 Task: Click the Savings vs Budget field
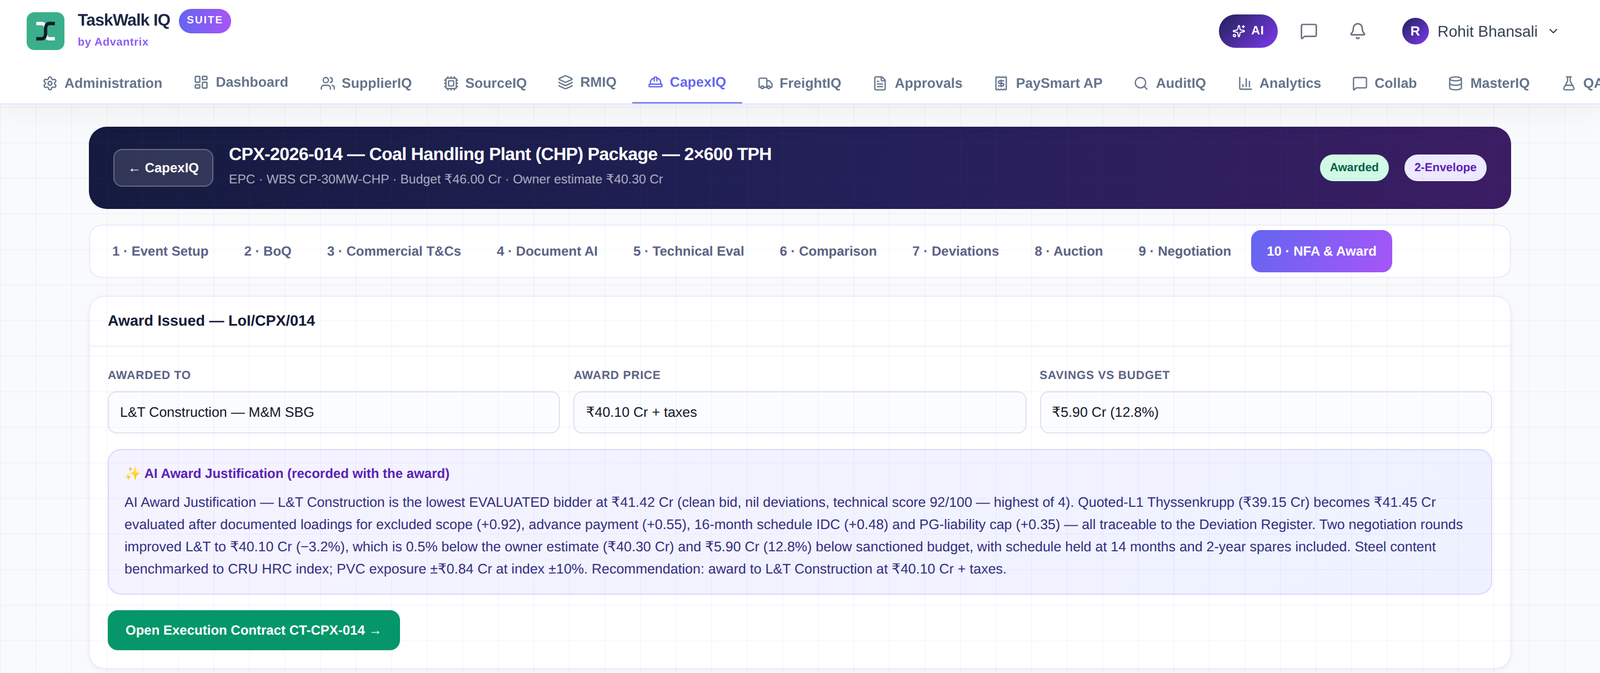(1266, 412)
